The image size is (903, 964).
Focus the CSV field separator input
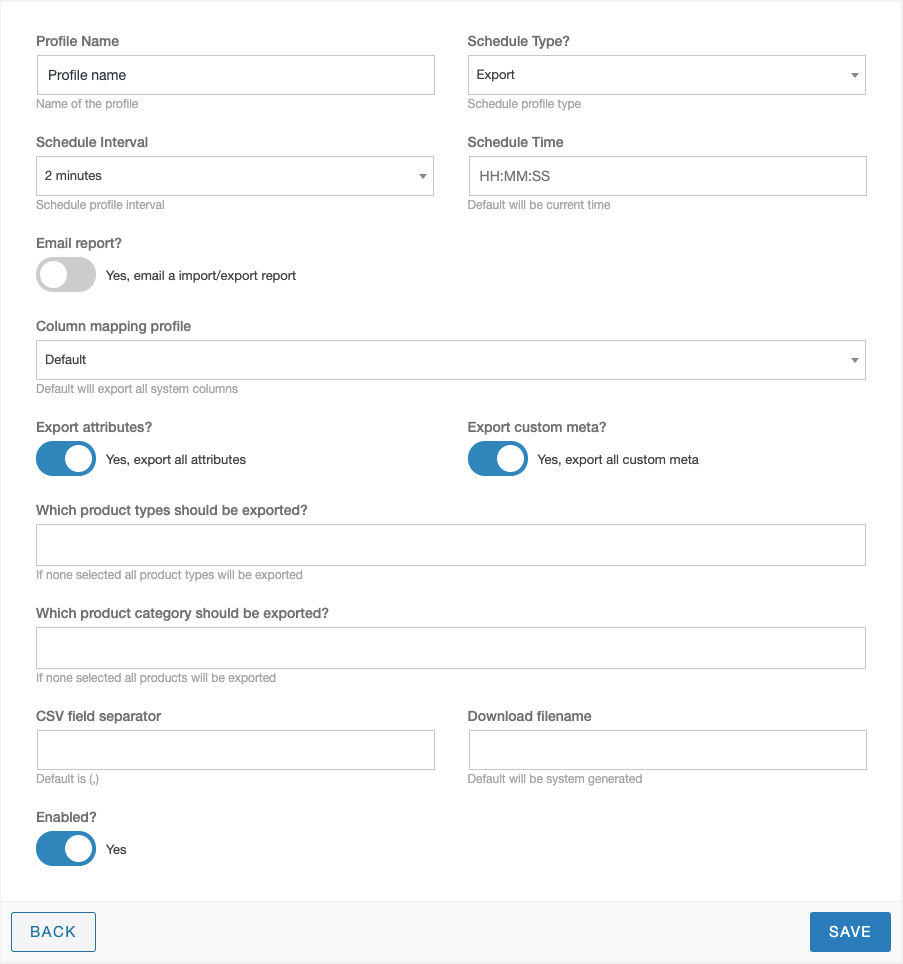click(235, 750)
